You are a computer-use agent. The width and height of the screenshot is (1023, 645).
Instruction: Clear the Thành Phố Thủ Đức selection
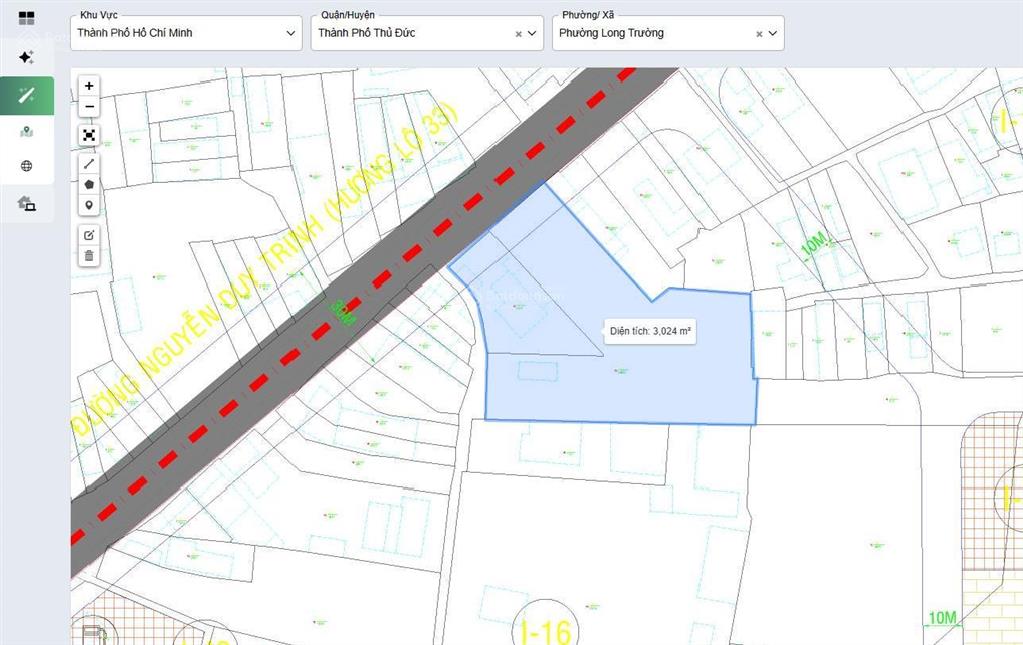coord(518,34)
